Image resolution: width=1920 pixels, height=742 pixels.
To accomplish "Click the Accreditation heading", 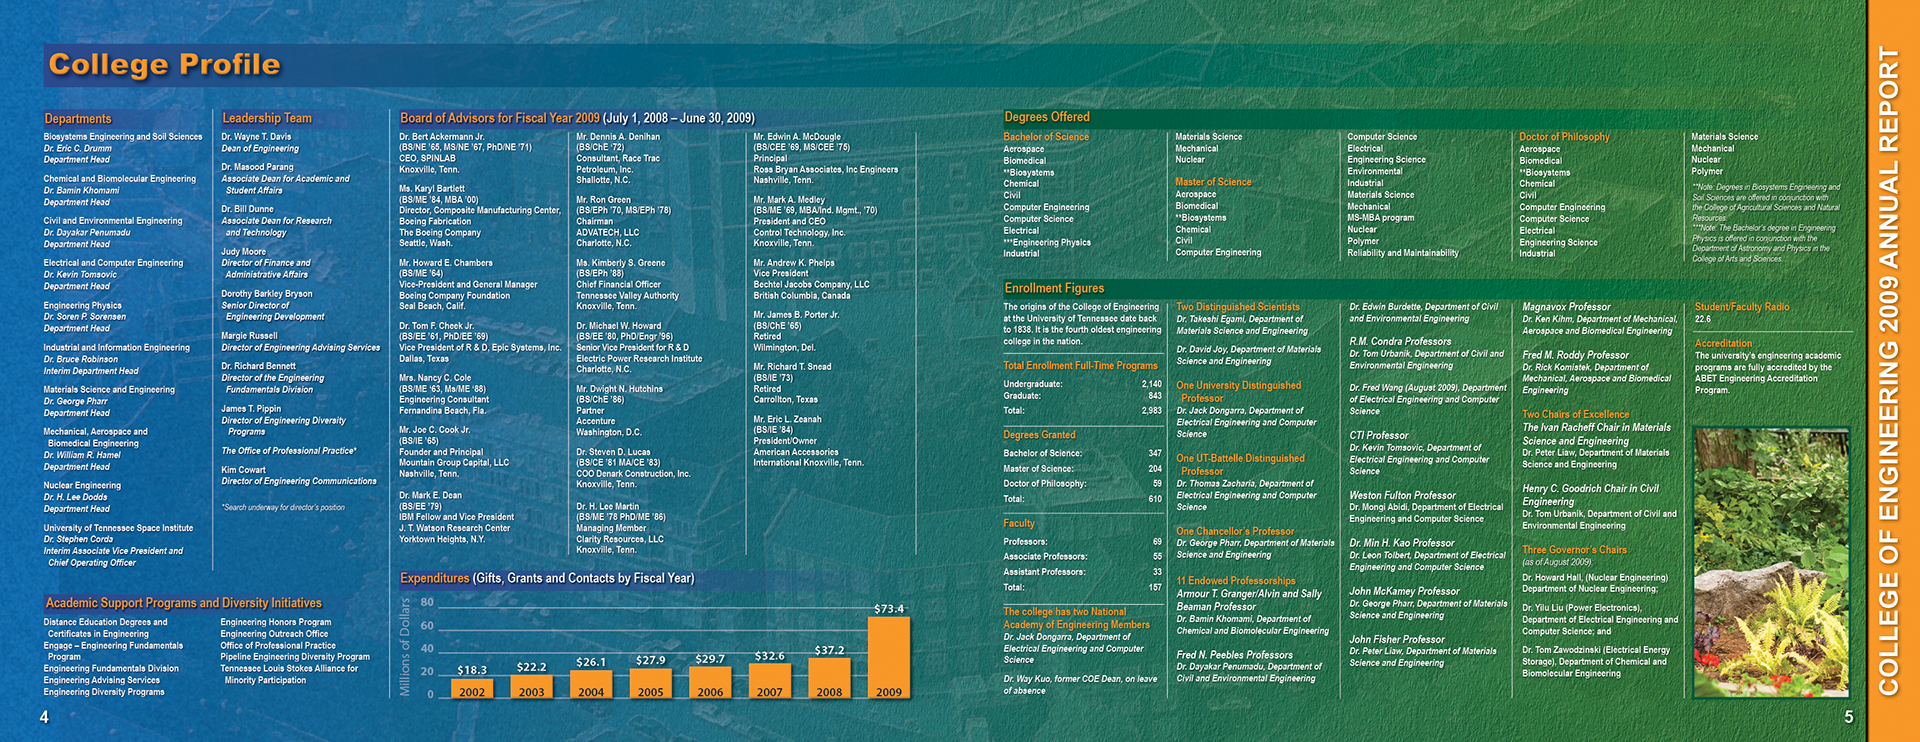I will point(1723,344).
